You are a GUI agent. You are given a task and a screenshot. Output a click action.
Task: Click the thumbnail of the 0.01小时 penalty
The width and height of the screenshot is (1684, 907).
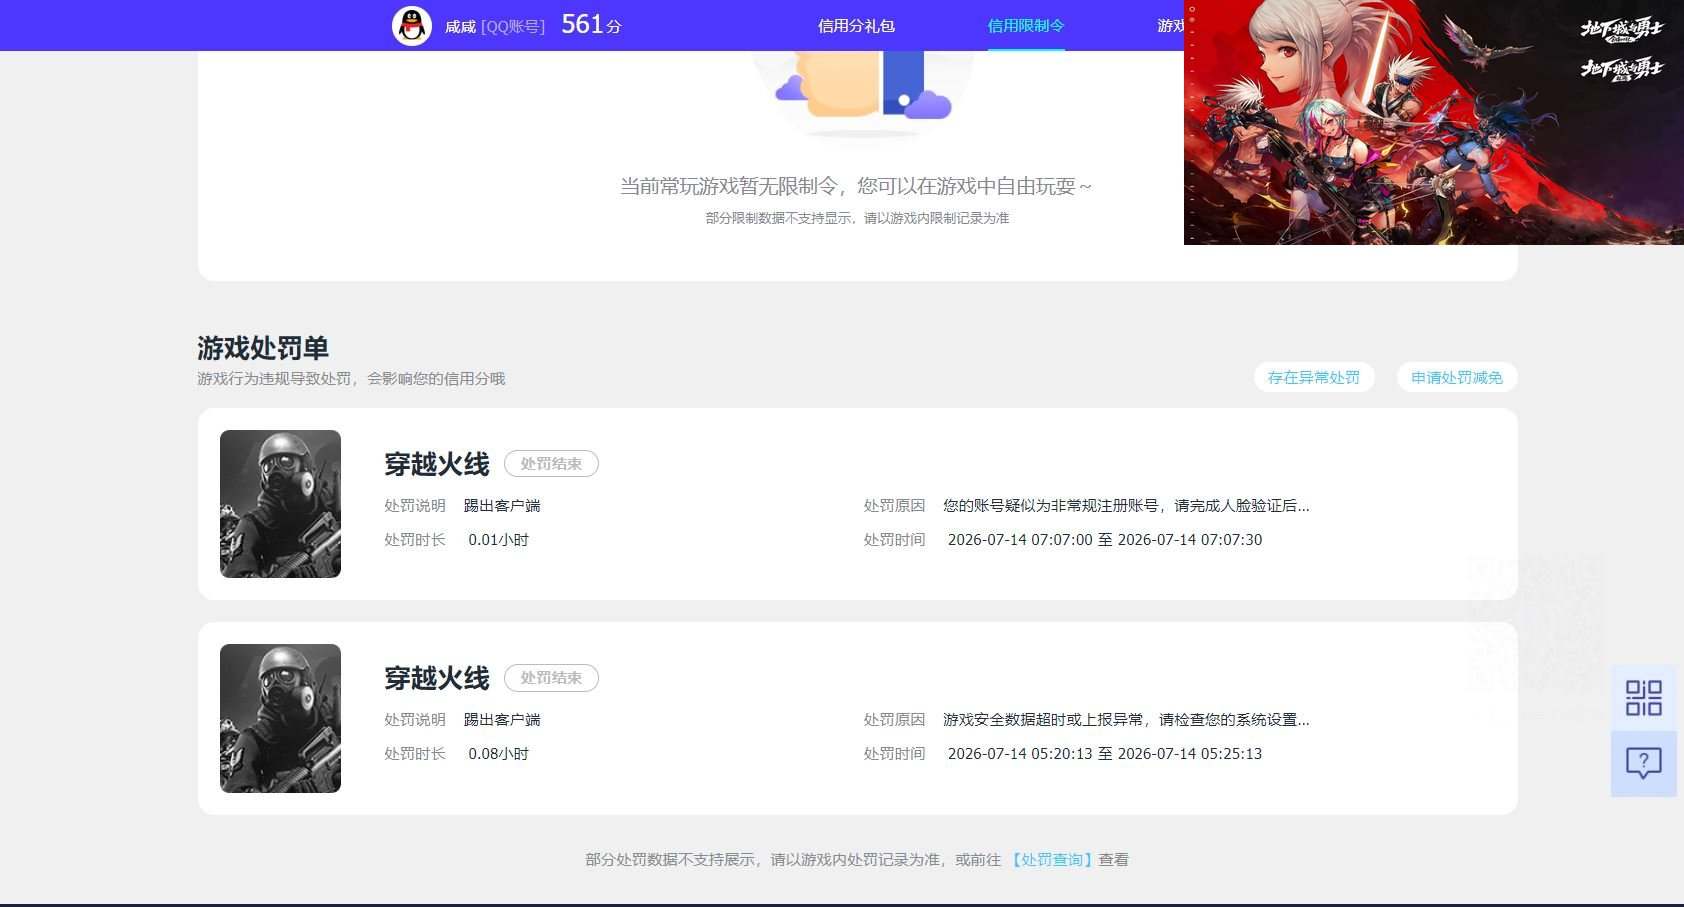coord(280,504)
